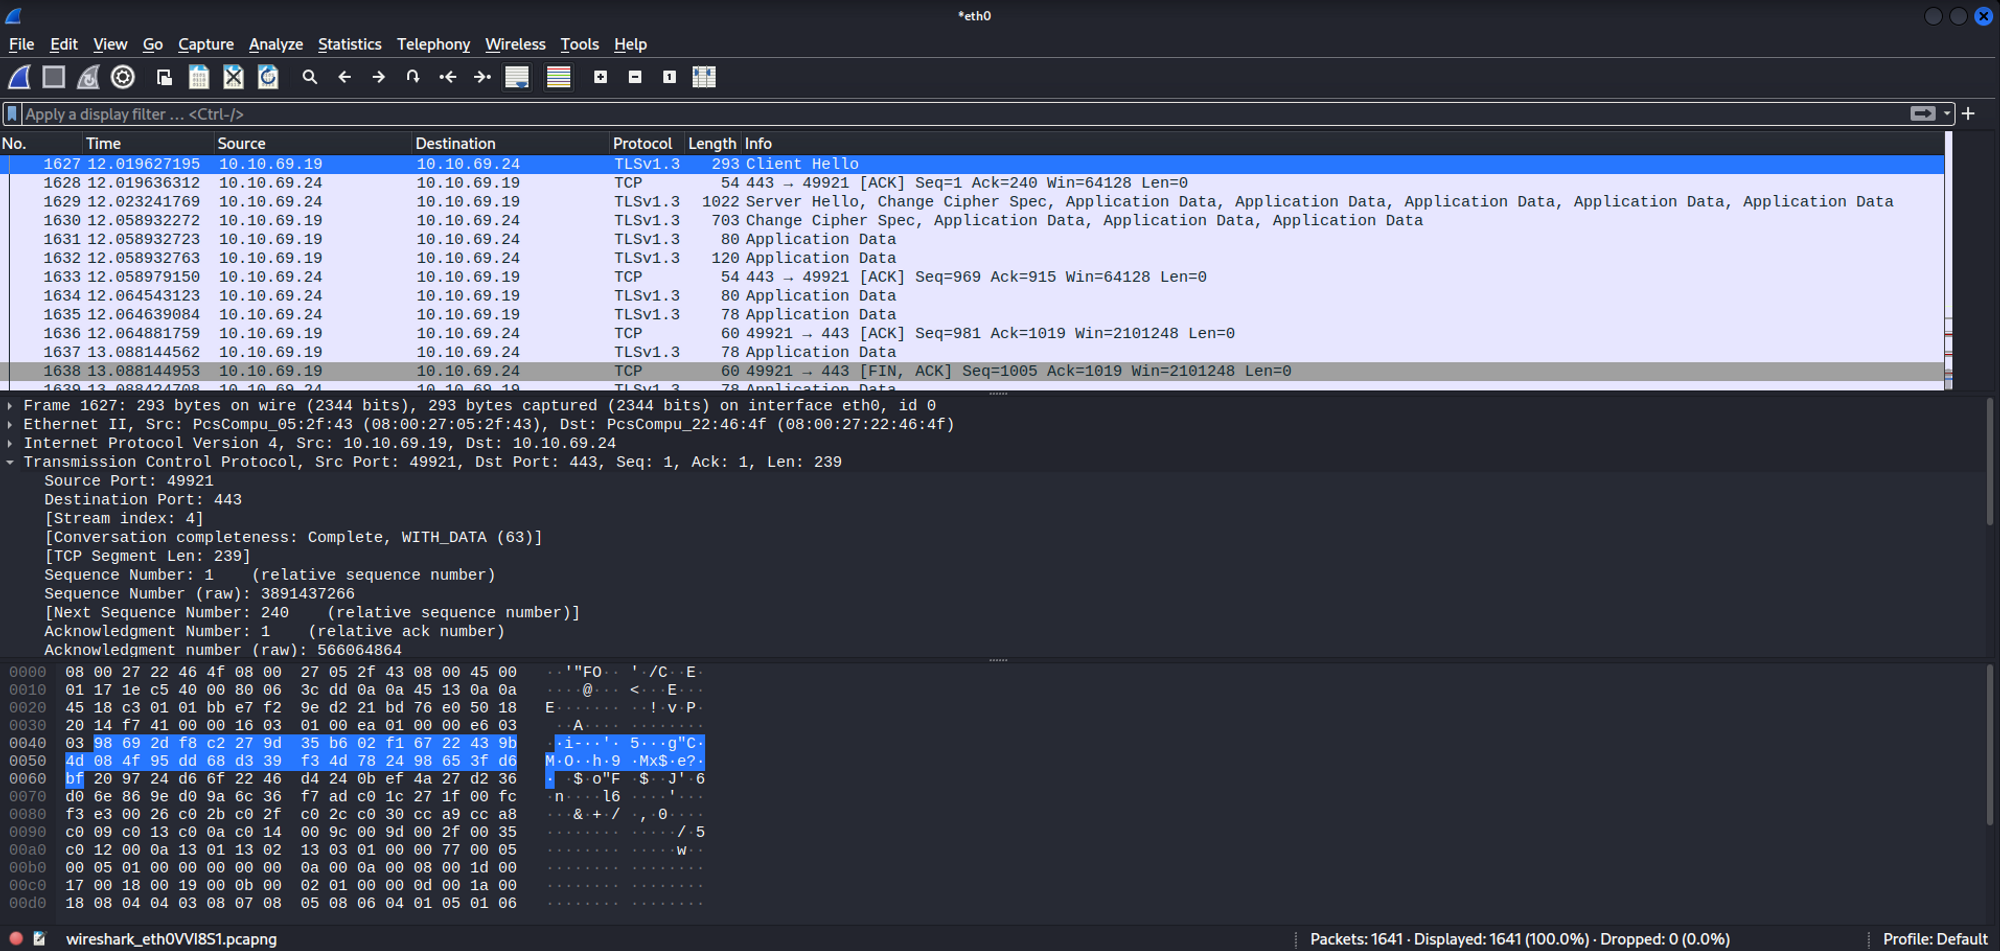Click the resize columns icon
The image size is (2000, 951).
point(704,77)
